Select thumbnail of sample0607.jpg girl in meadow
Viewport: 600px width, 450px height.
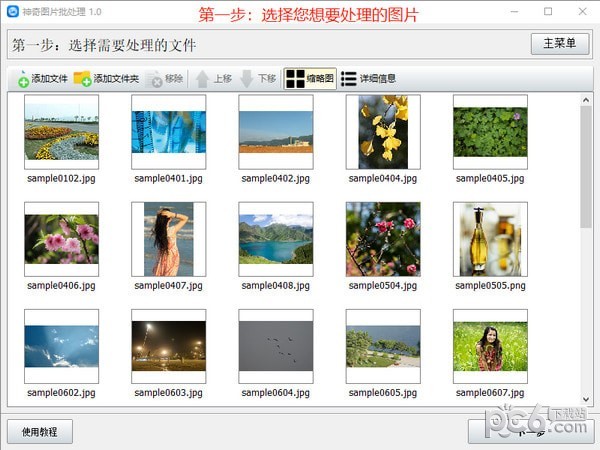click(x=490, y=346)
